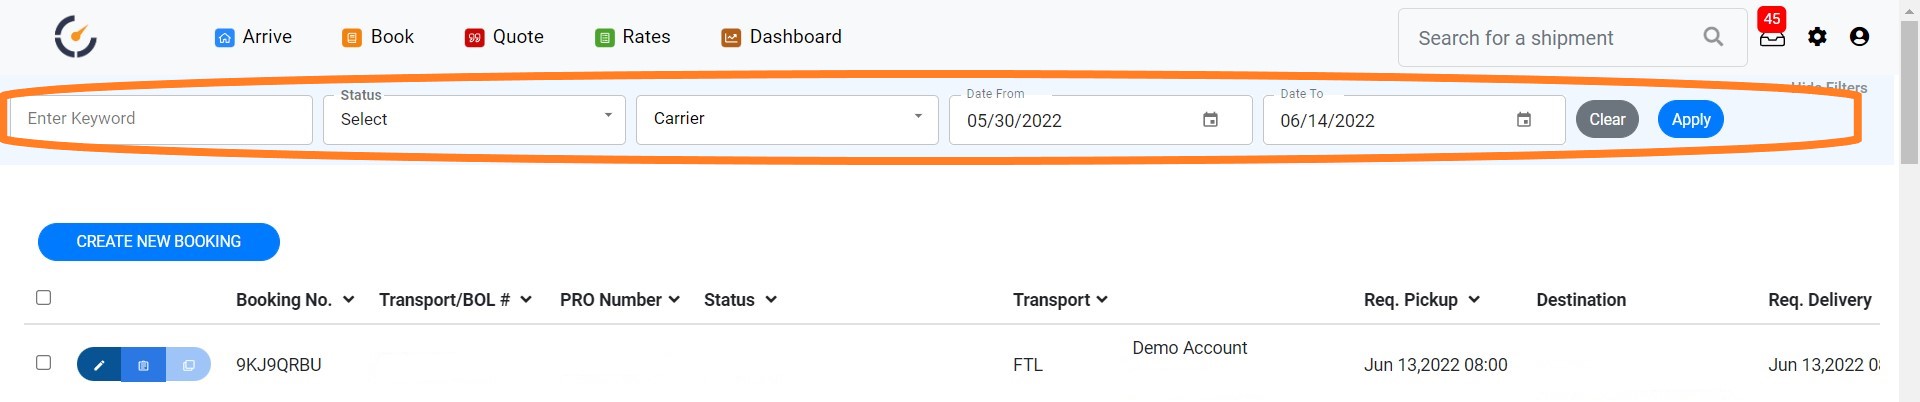The width and height of the screenshot is (1920, 402).
Task: Focus the Enter Keyword field
Action: point(161,119)
